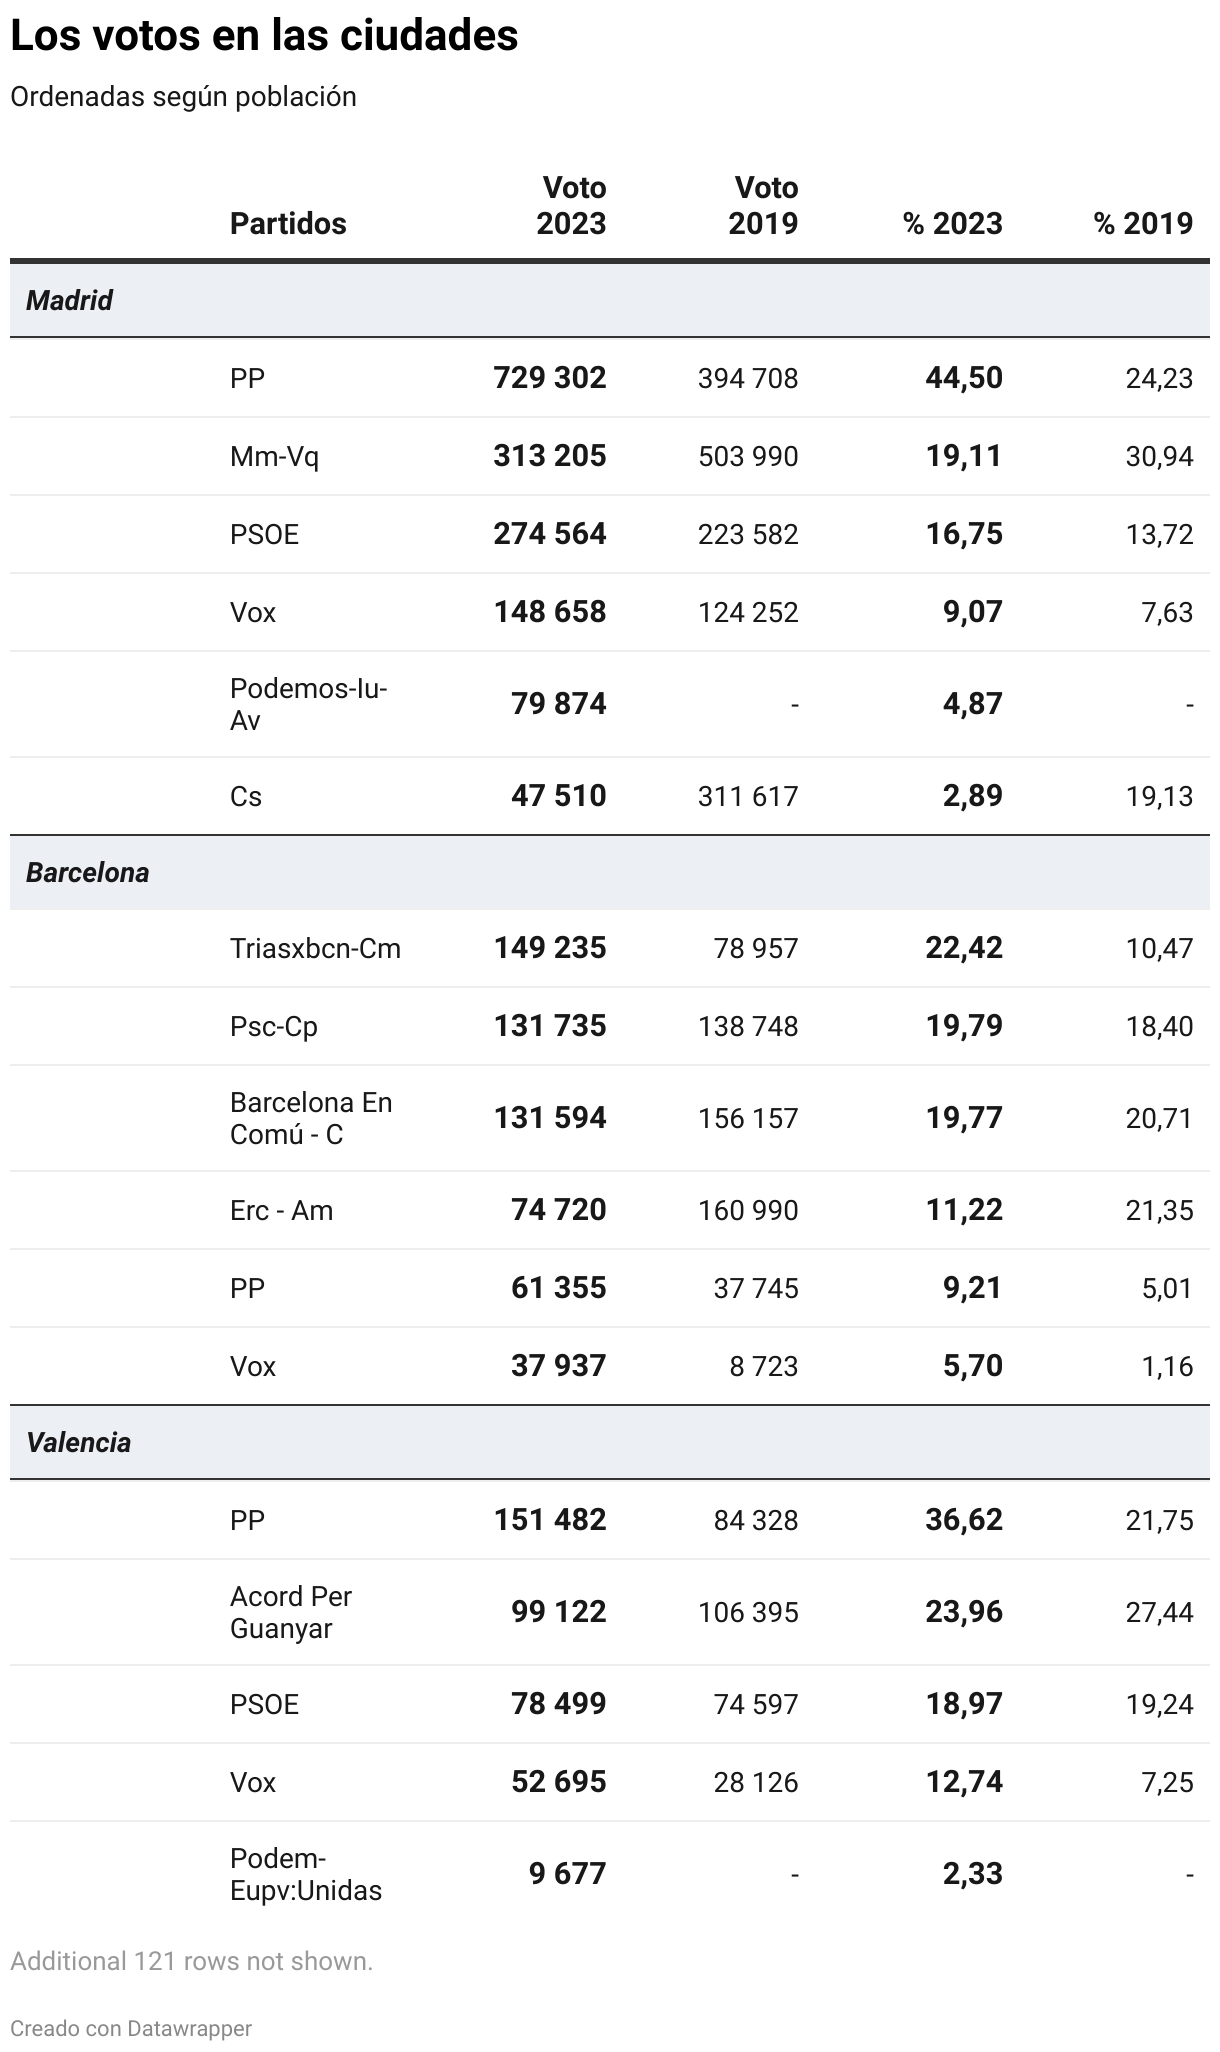The width and height of the screenshot is (1220, 2052).
Task: Click the Voto 2019 column header
Action: coord(763,205)
